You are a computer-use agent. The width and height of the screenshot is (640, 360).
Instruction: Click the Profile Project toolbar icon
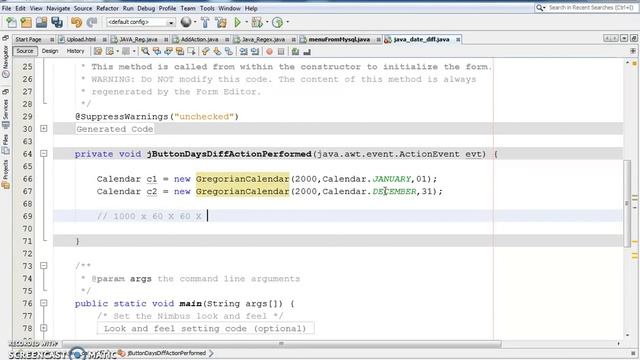pos(278,22)
